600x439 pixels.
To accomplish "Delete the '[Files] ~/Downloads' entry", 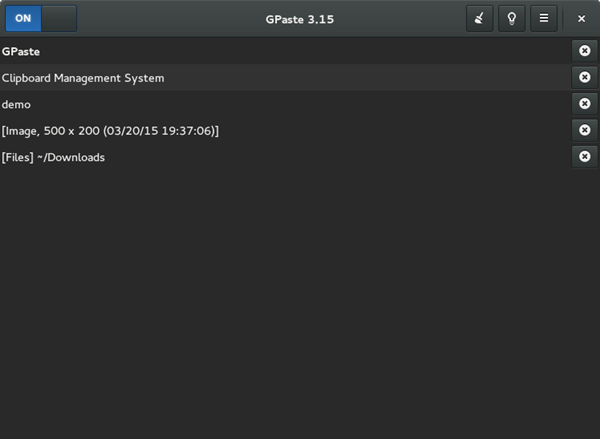I will [x=585, y=156].
